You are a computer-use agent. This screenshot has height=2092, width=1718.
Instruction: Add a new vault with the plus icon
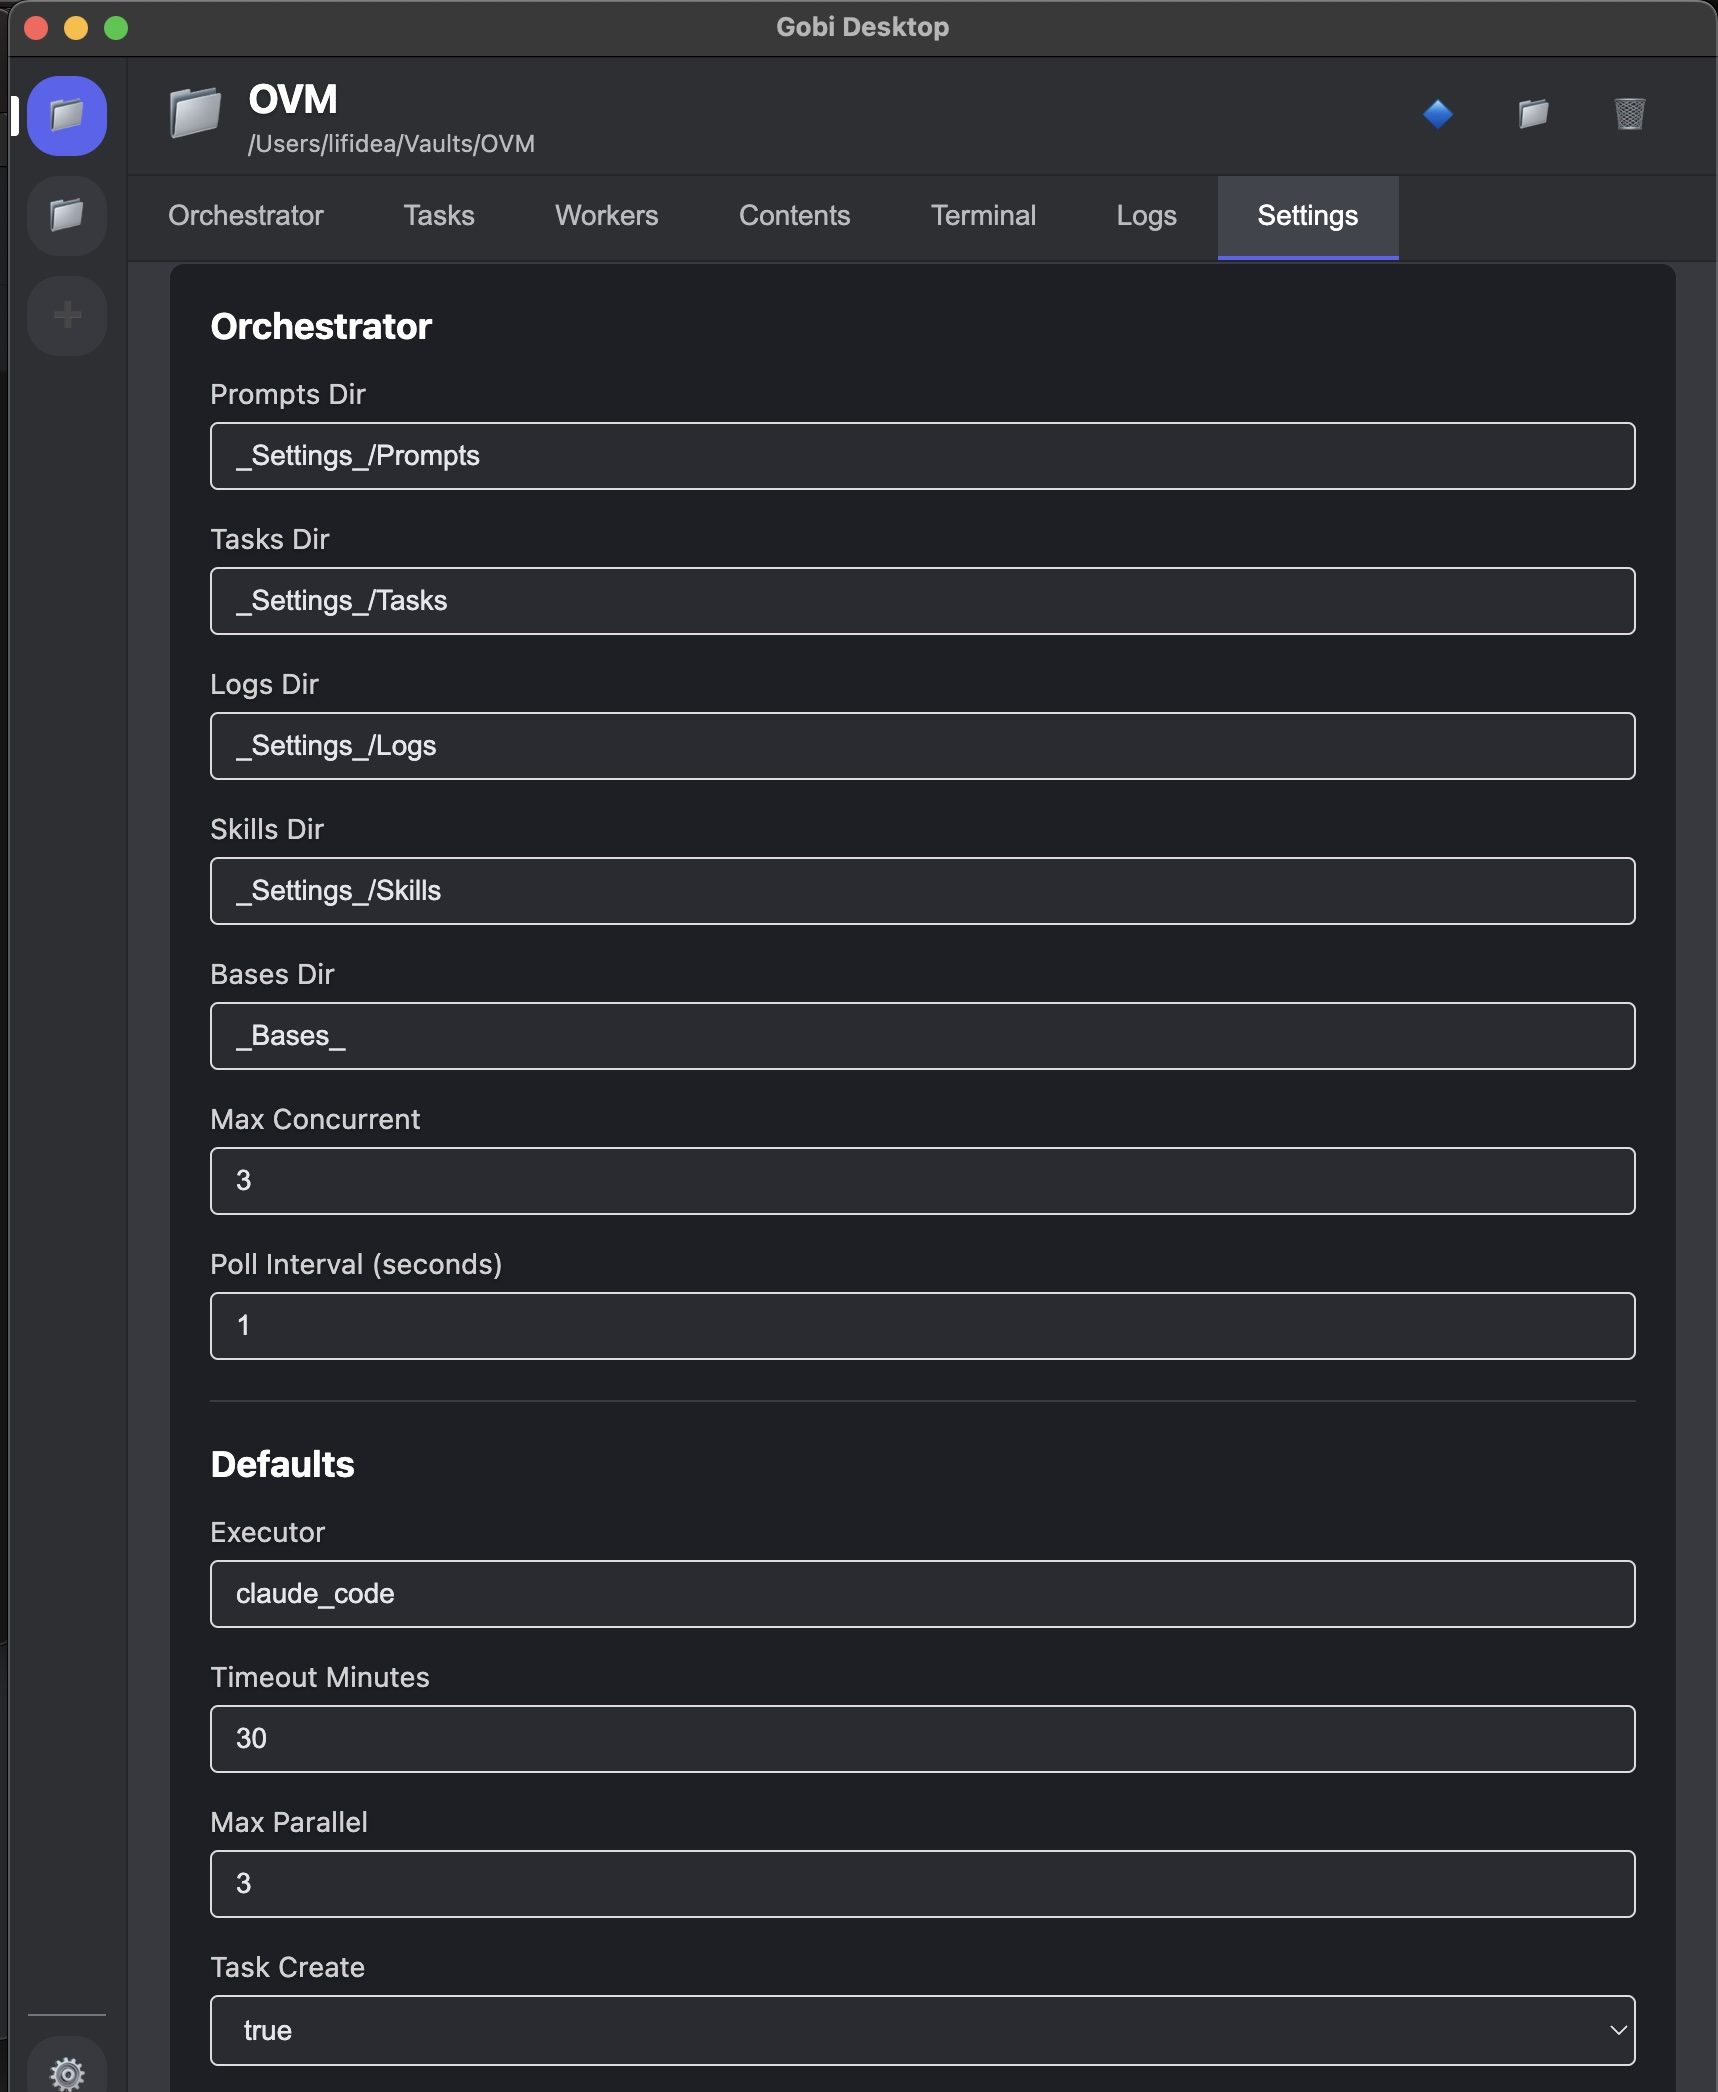pyautogui.click(x=66, y=315)
